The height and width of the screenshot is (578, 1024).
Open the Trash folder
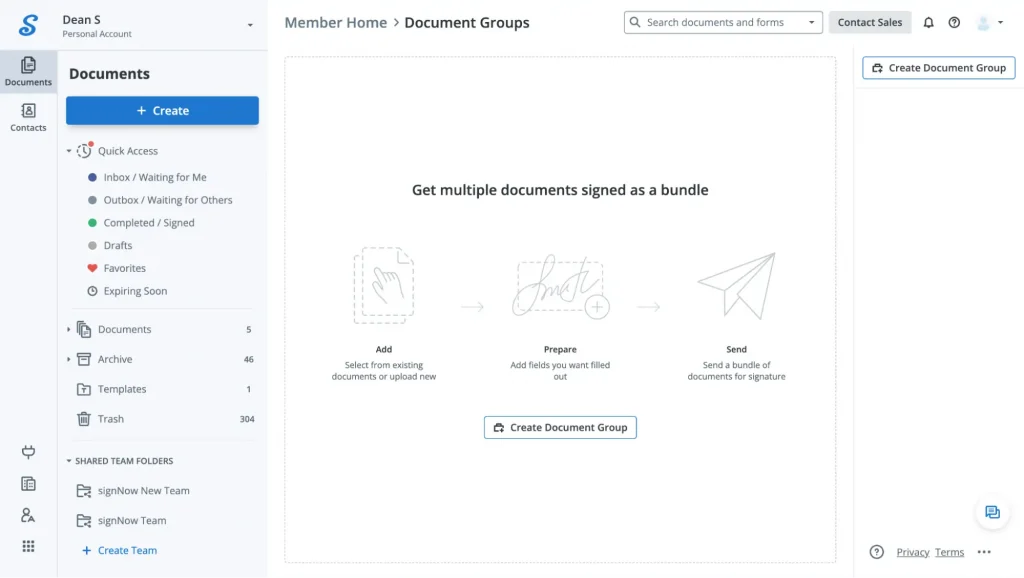pyautogui.click(x=111, y=419)
